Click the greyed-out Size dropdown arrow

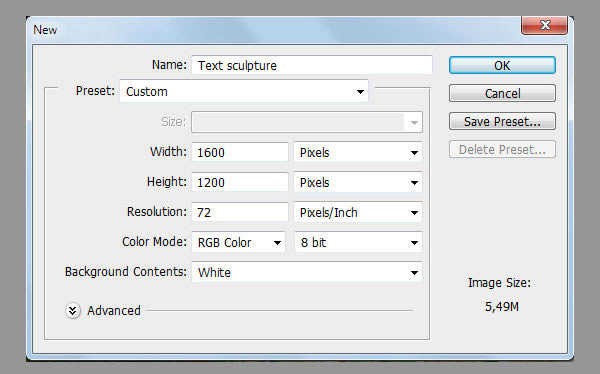[x=414, y=122]
